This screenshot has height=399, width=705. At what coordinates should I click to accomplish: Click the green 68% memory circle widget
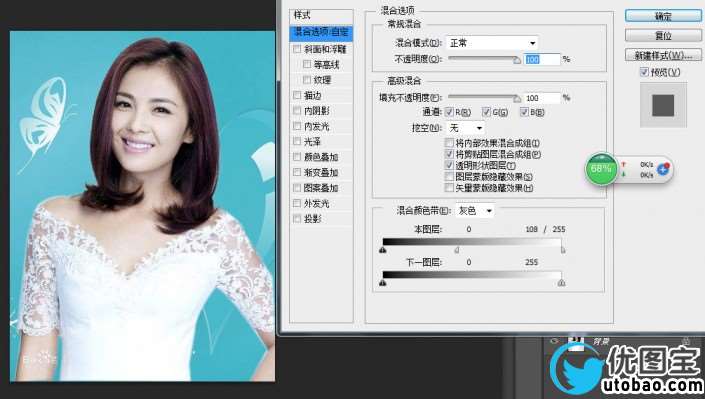(x=601, y=169)
